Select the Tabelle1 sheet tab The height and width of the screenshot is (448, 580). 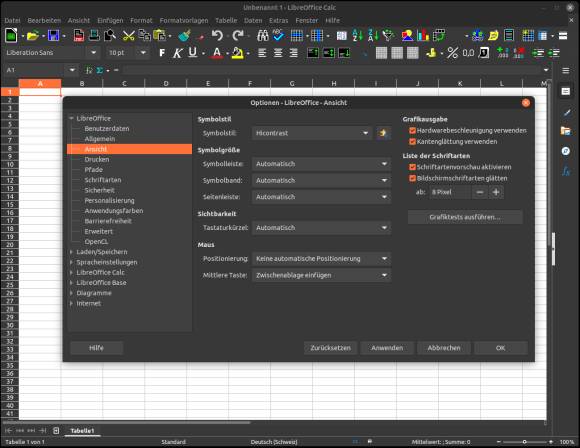pyautogui.click(x=82, y=431)
